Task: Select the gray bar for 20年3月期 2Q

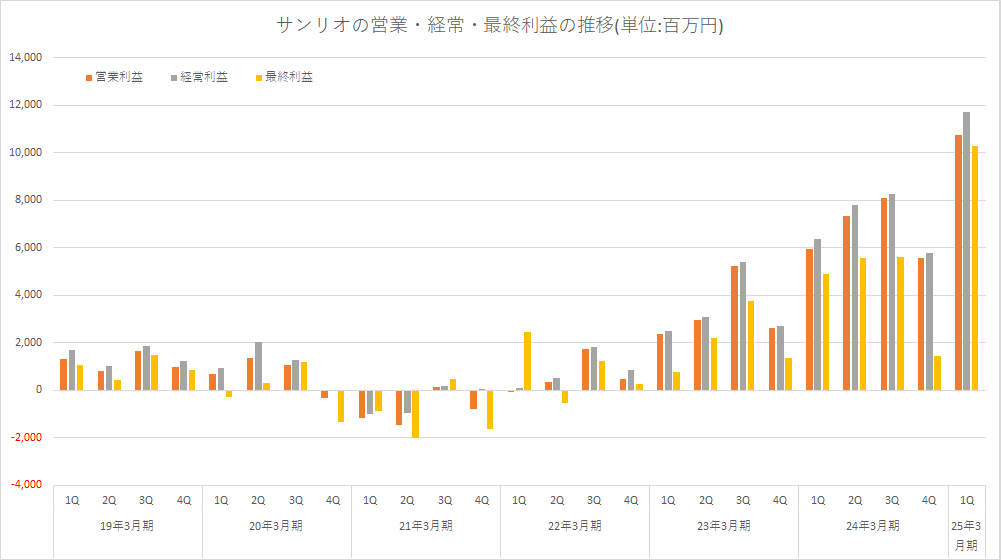Action: (258, 366)
